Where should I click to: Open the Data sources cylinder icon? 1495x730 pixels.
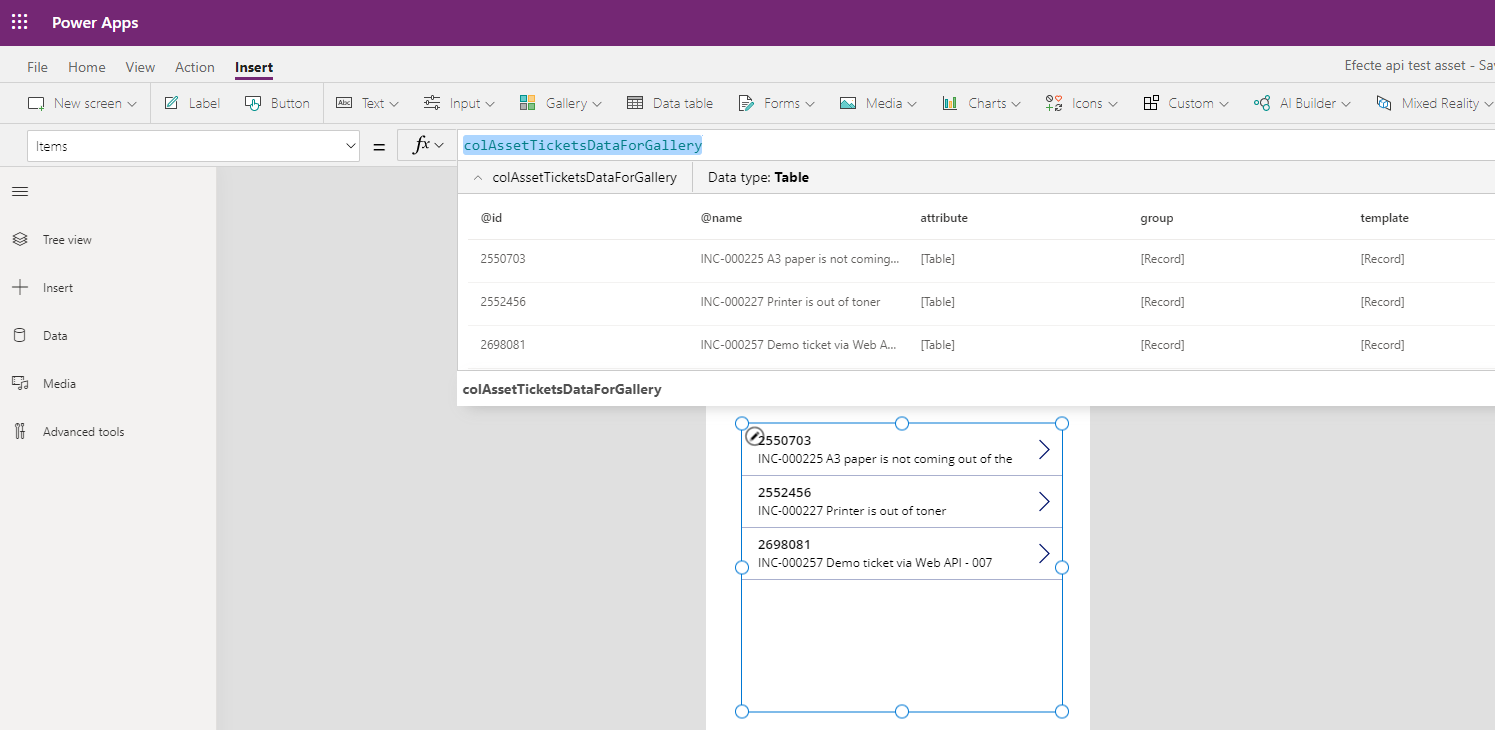pos(20,336)
